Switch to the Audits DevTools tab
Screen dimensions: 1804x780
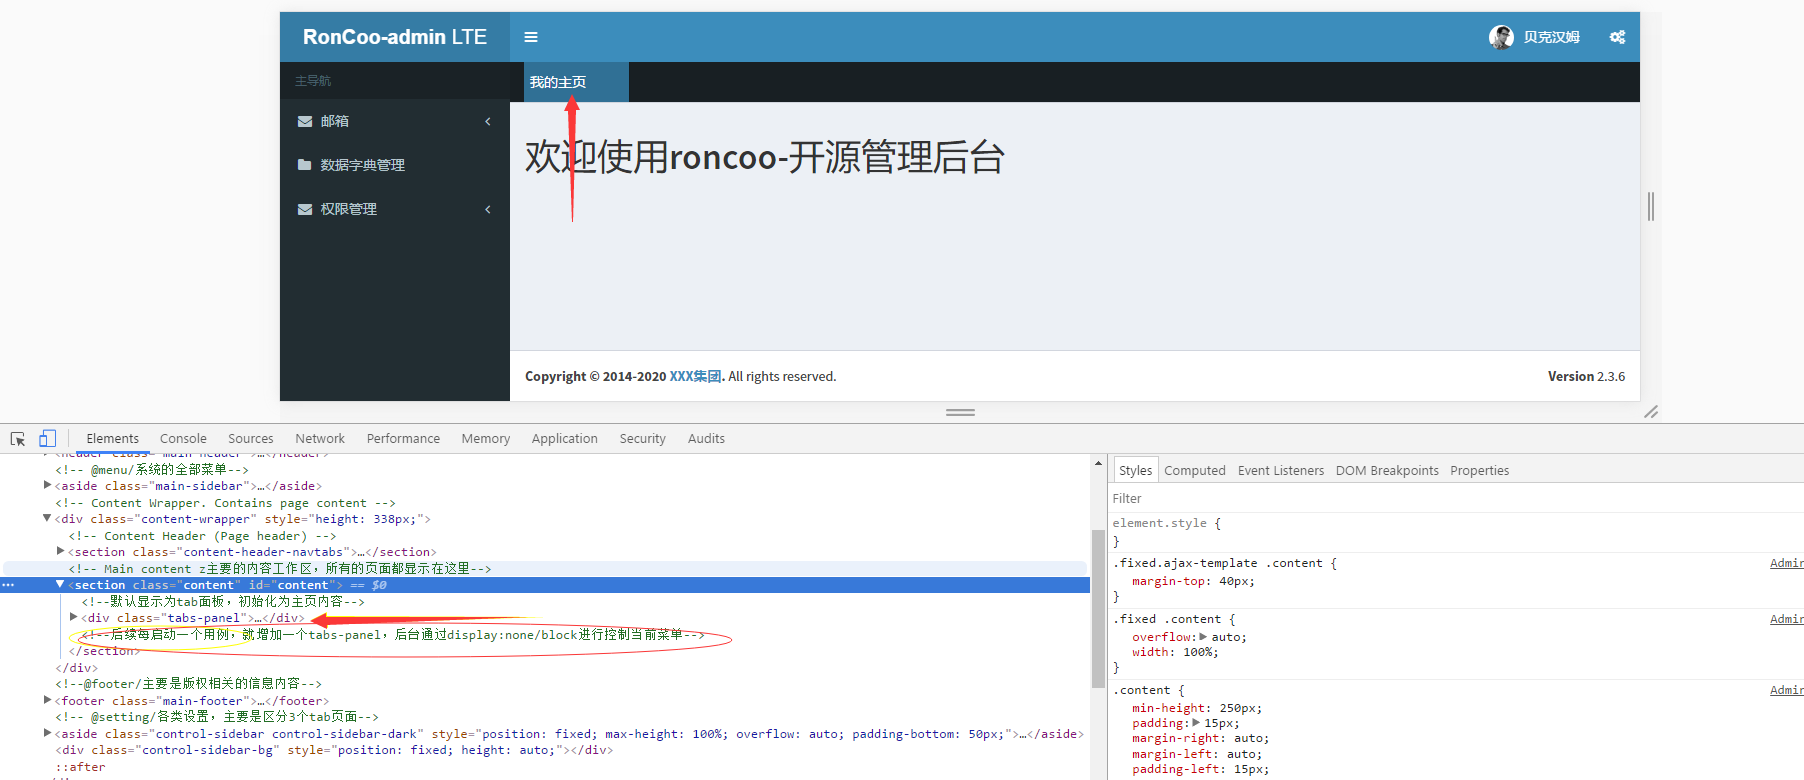[x=706, y=438]
